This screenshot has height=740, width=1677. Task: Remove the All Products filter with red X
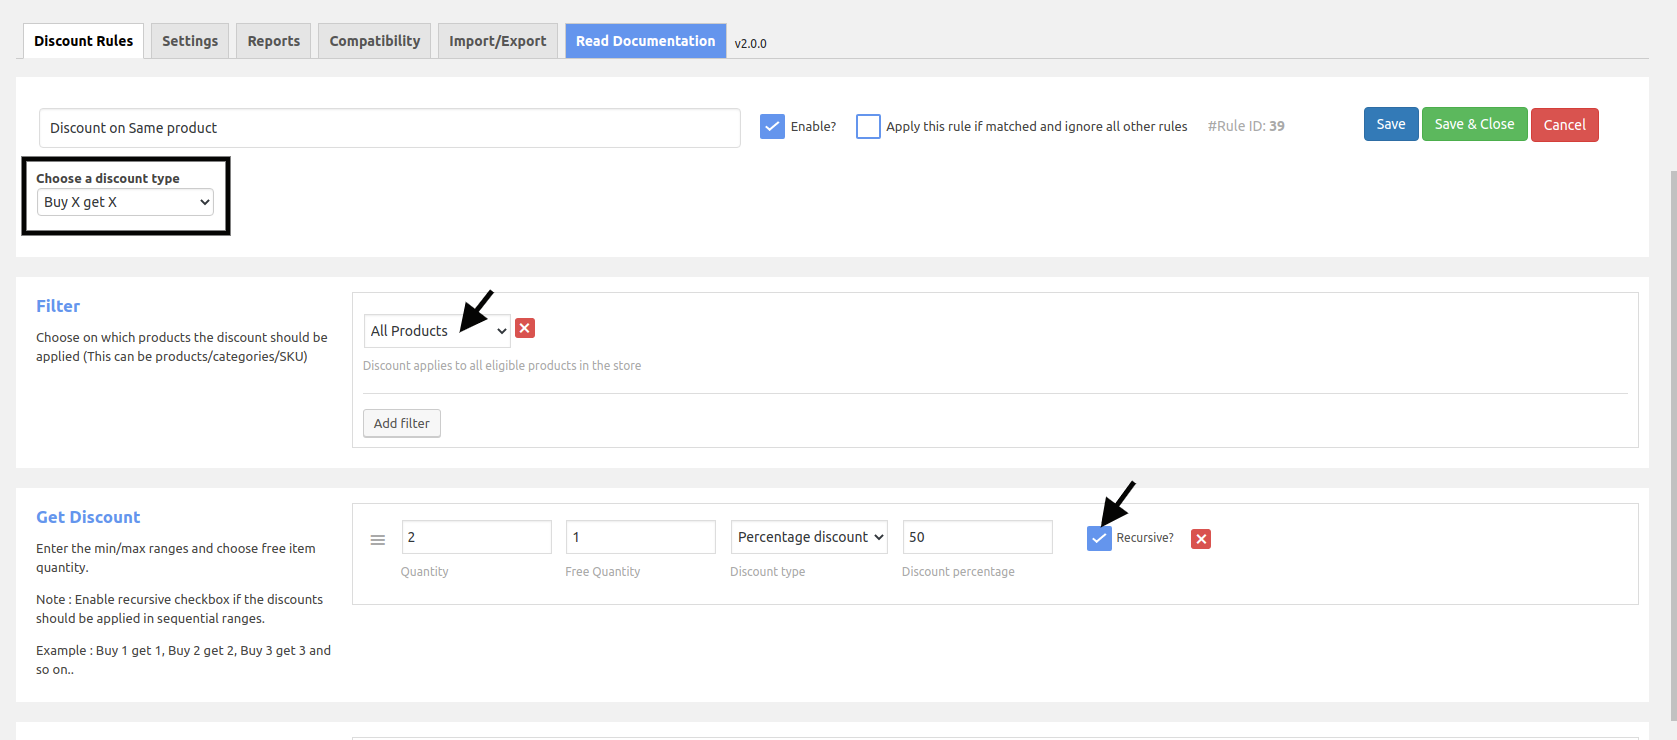[525, 328]
